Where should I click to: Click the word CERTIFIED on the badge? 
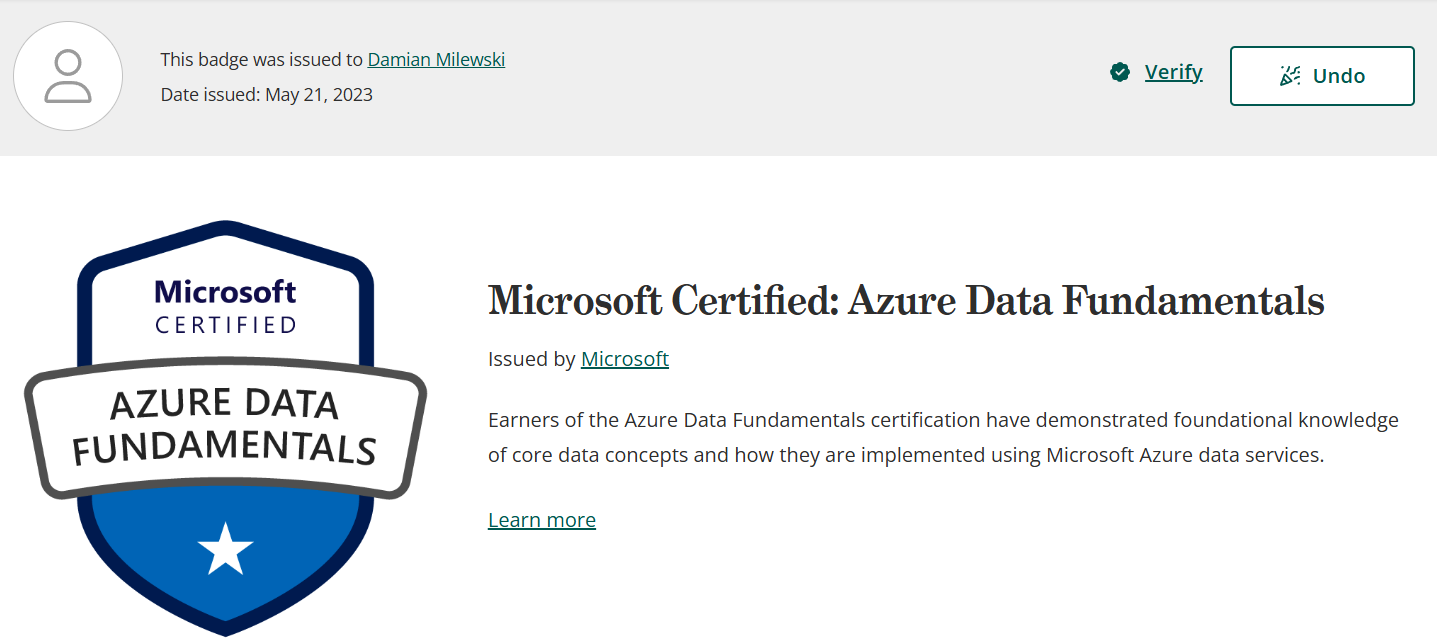tap(225, 325)
